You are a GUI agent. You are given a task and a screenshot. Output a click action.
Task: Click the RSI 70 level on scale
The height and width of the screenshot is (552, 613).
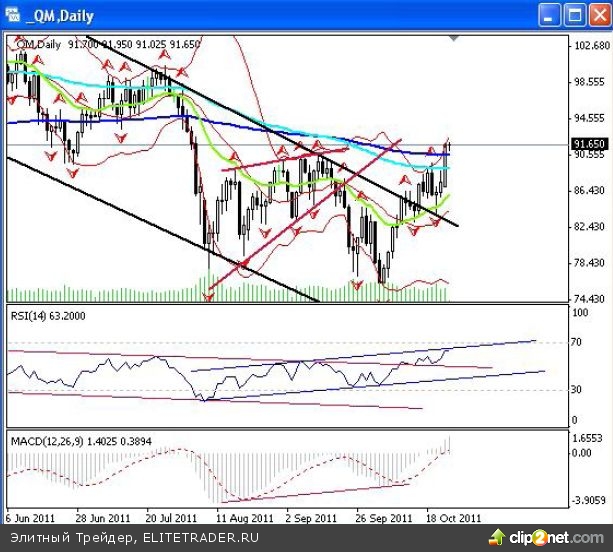(x=577, y=343)
